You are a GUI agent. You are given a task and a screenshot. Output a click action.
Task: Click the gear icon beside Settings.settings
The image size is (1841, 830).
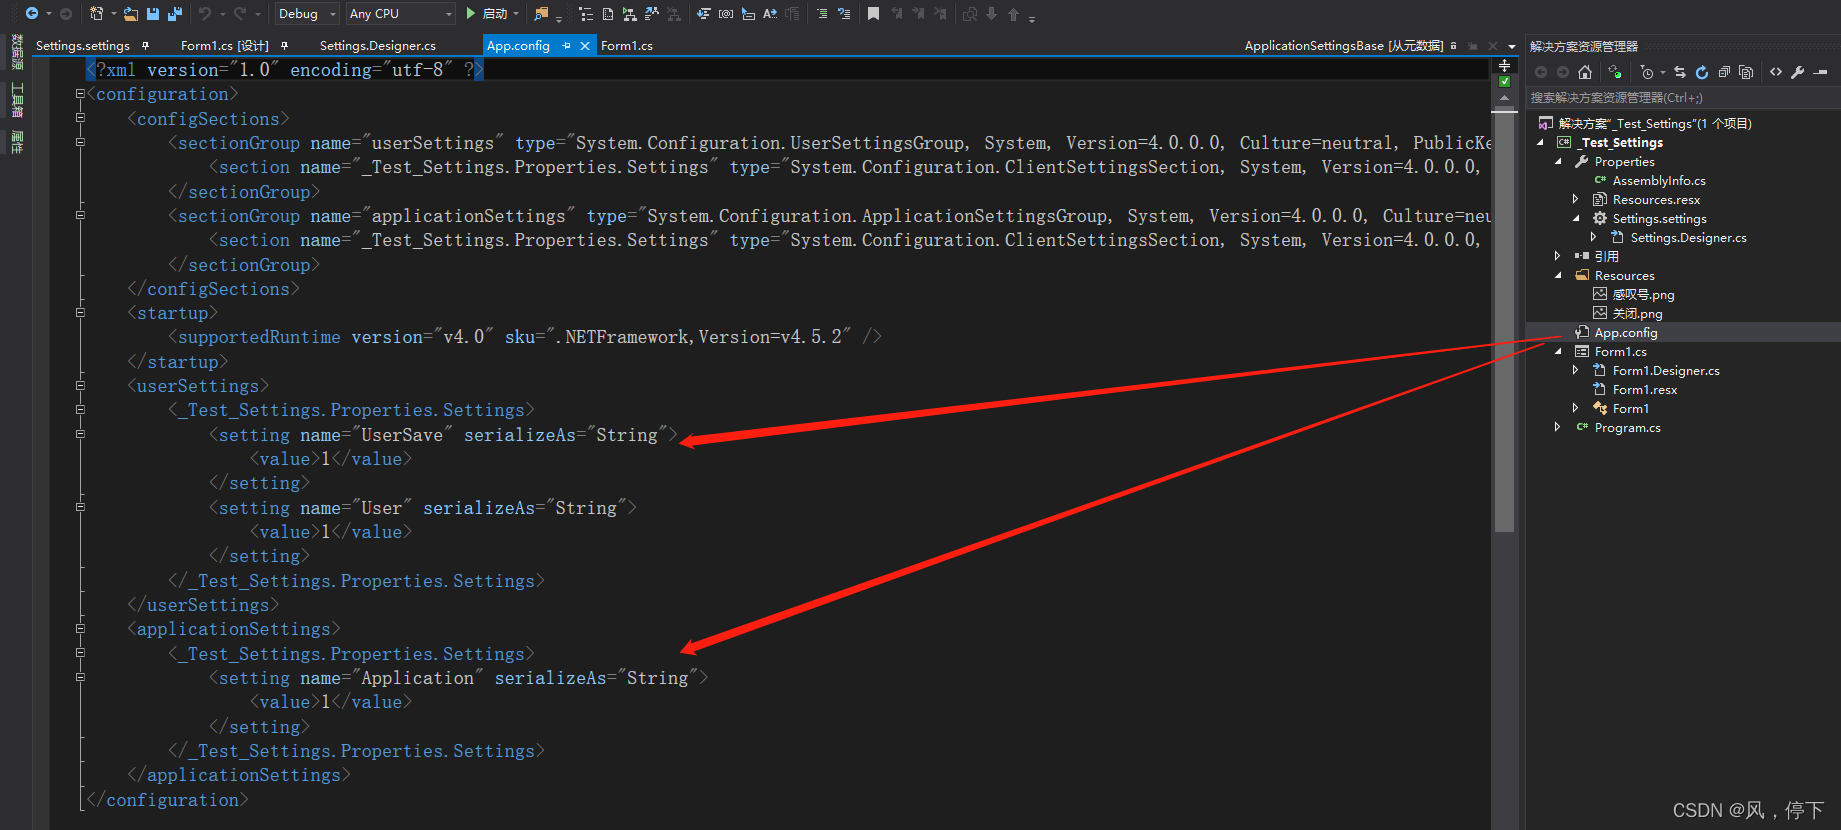pyautogui.click(x=1600, y=219)
